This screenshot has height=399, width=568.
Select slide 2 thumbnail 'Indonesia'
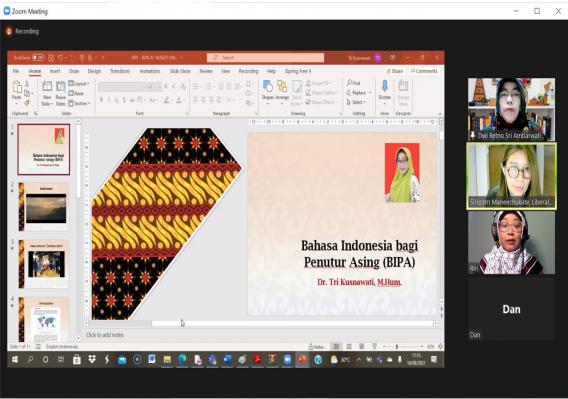[x=43, y=207]
